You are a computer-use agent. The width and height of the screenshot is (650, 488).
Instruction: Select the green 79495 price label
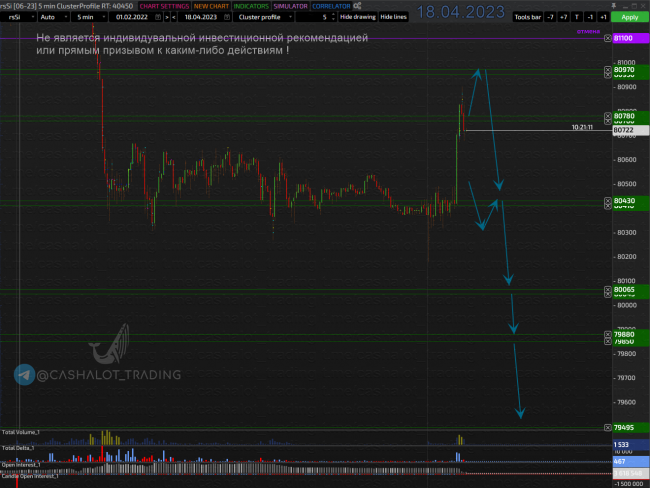[x=631, y=427]
